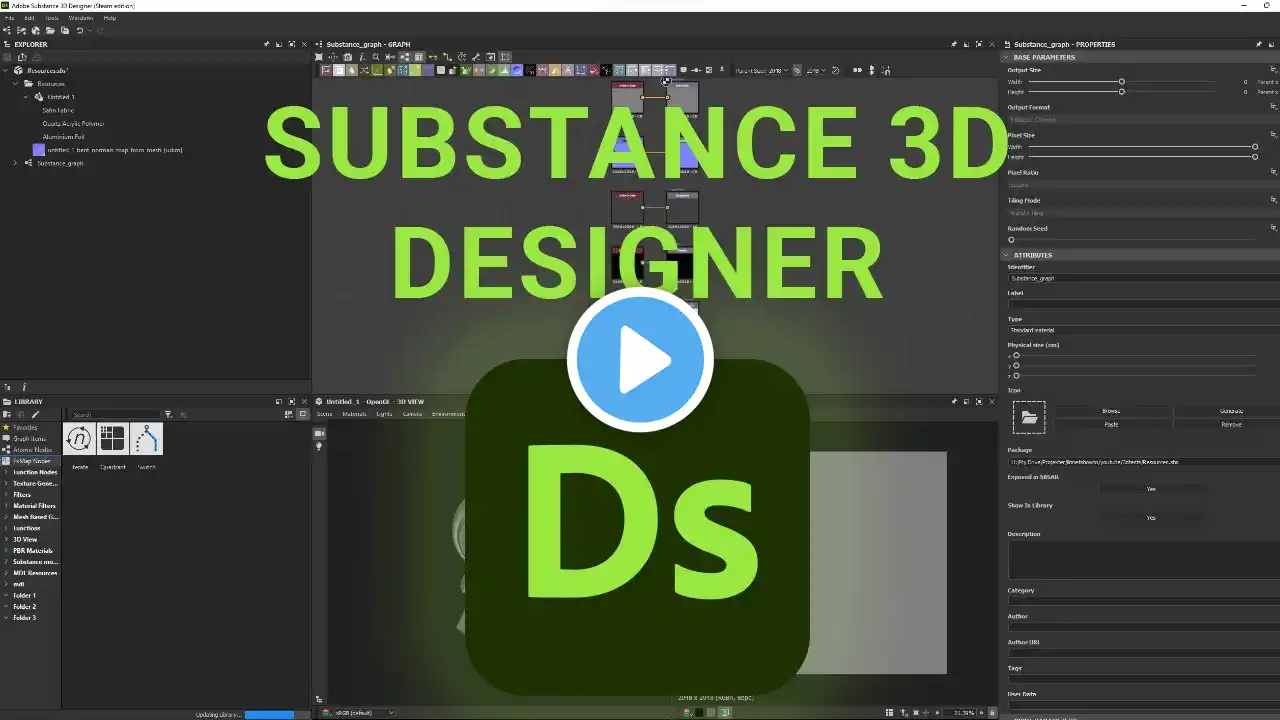Edit the Identifier field

click(x=1143, y=278)
